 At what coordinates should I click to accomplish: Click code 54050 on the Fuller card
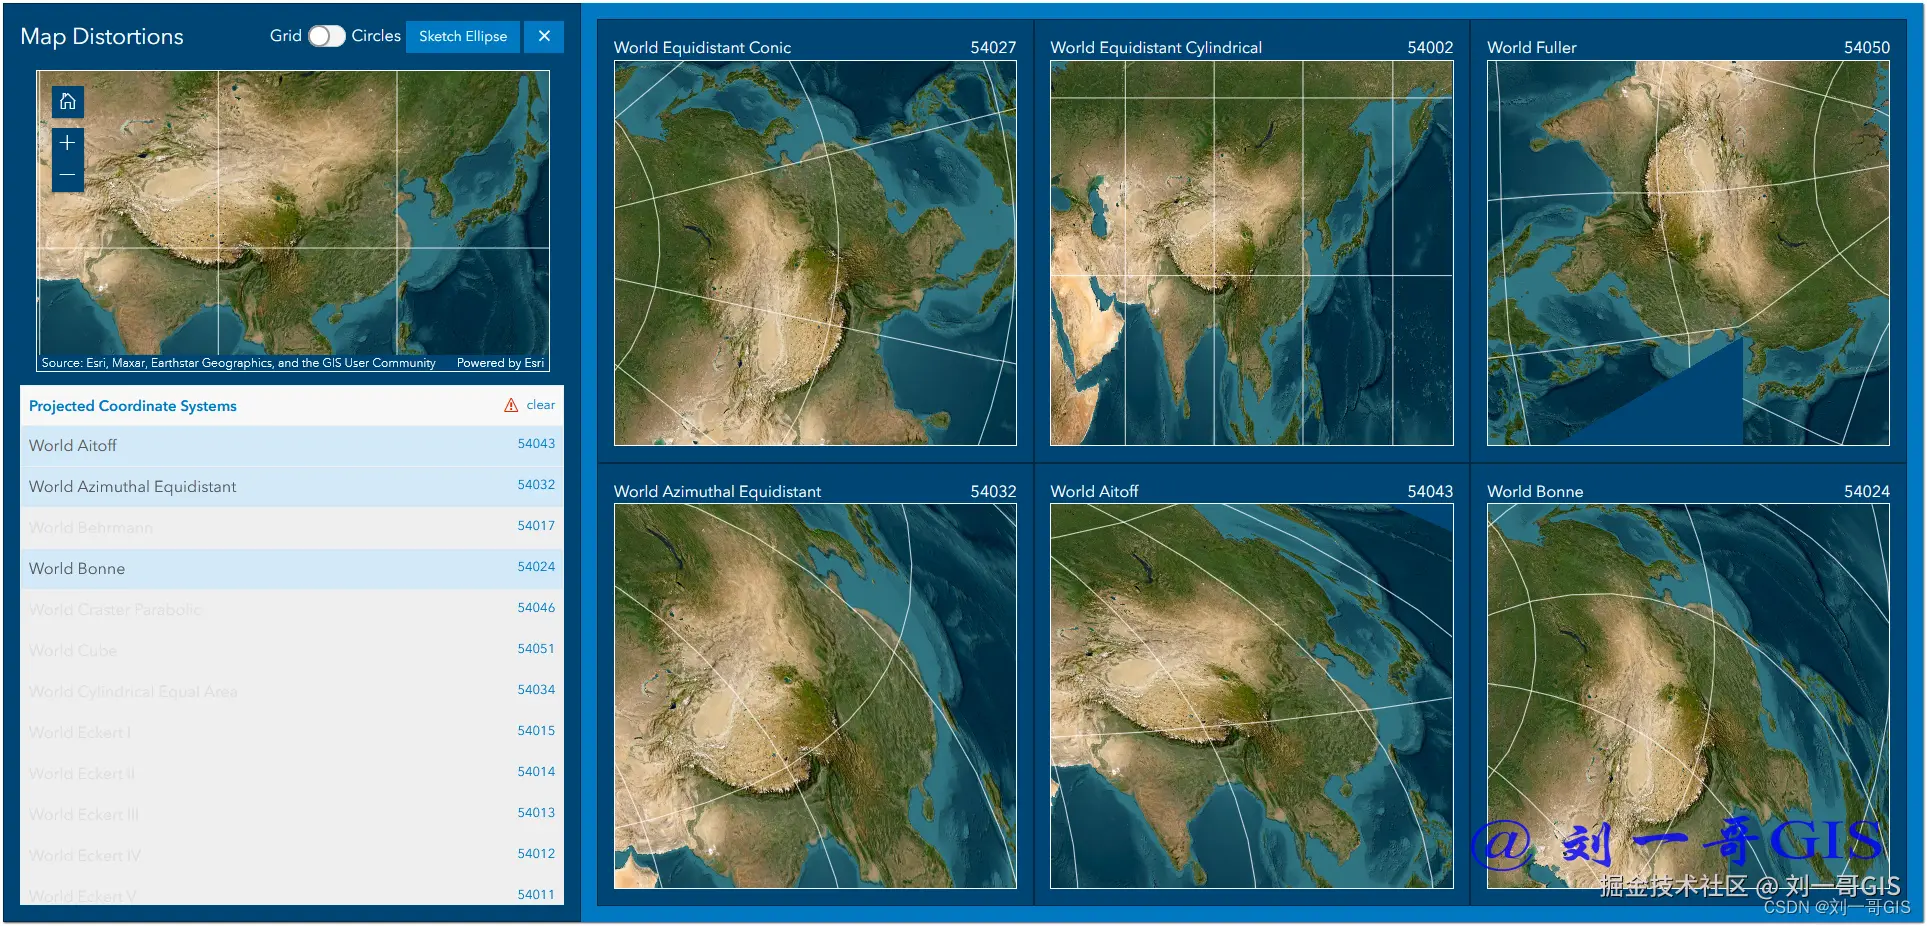tap(1867, 47)
